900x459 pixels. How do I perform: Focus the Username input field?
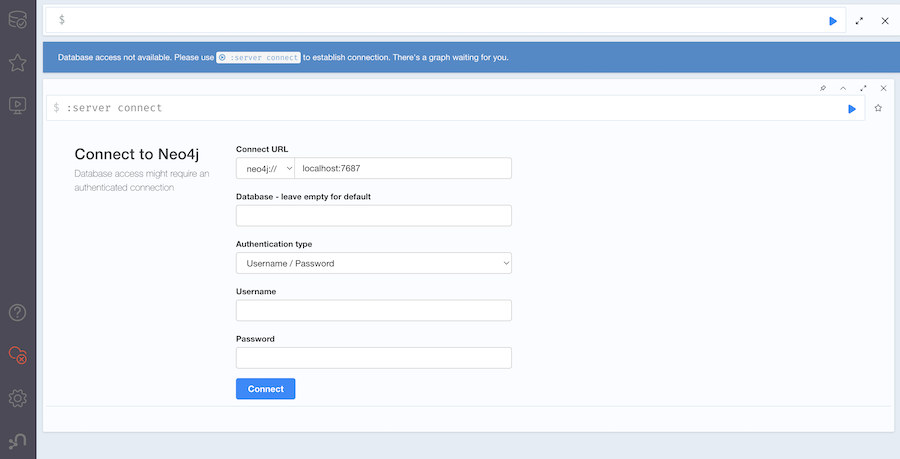pos(374,310)
